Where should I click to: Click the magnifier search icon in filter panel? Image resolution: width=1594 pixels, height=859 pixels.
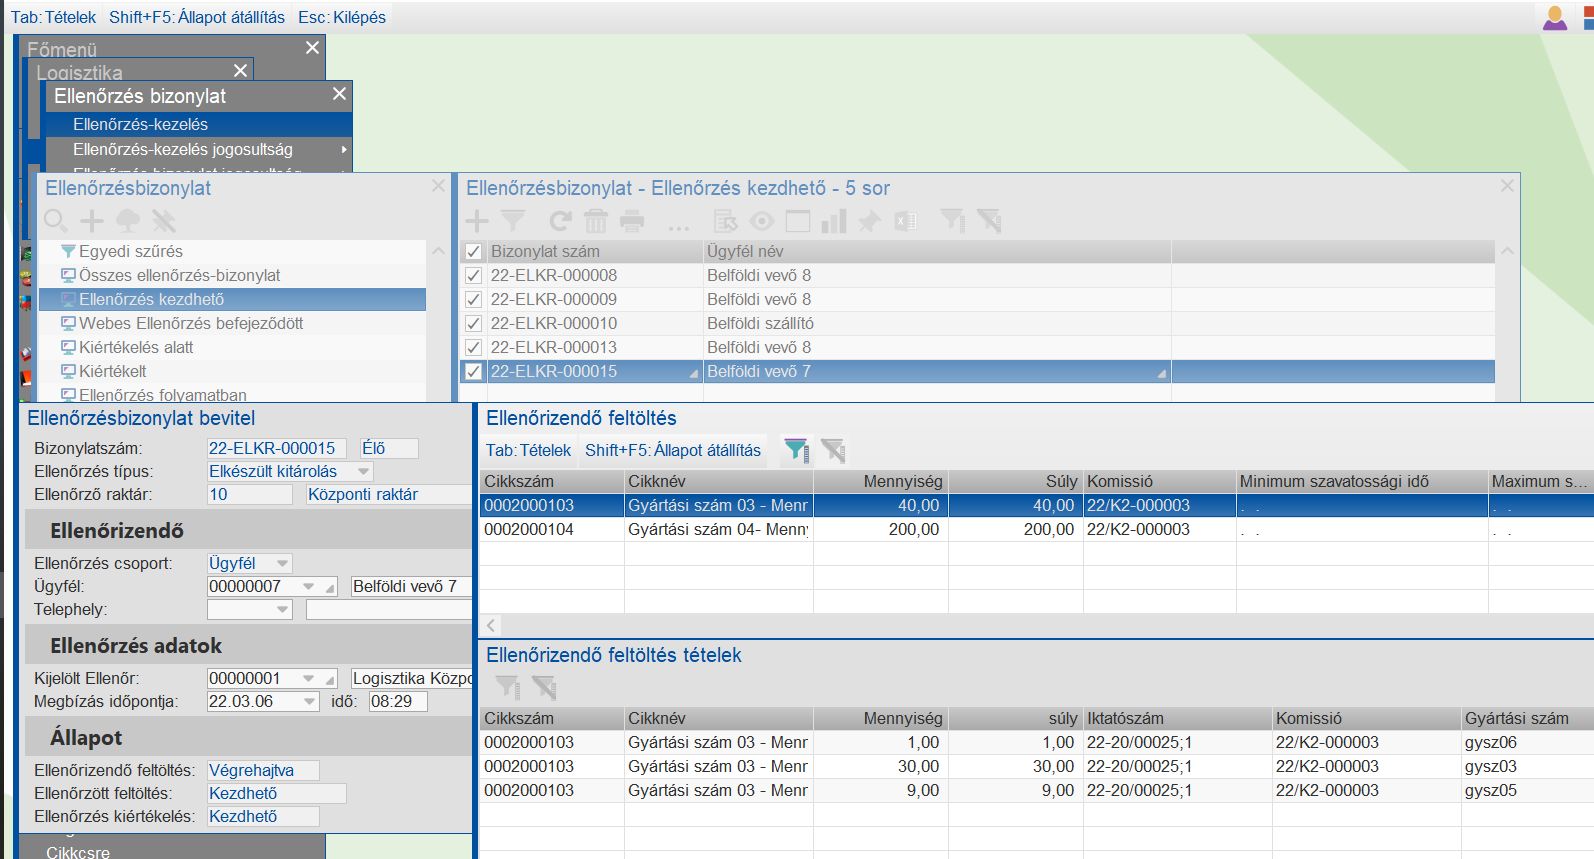click(x=56, y=221)
